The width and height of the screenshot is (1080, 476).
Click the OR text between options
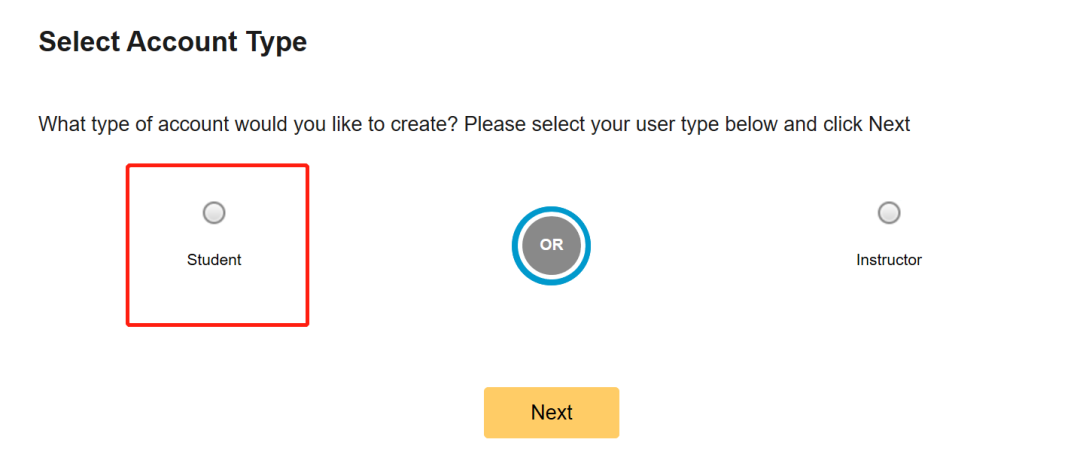click(551, 245)
